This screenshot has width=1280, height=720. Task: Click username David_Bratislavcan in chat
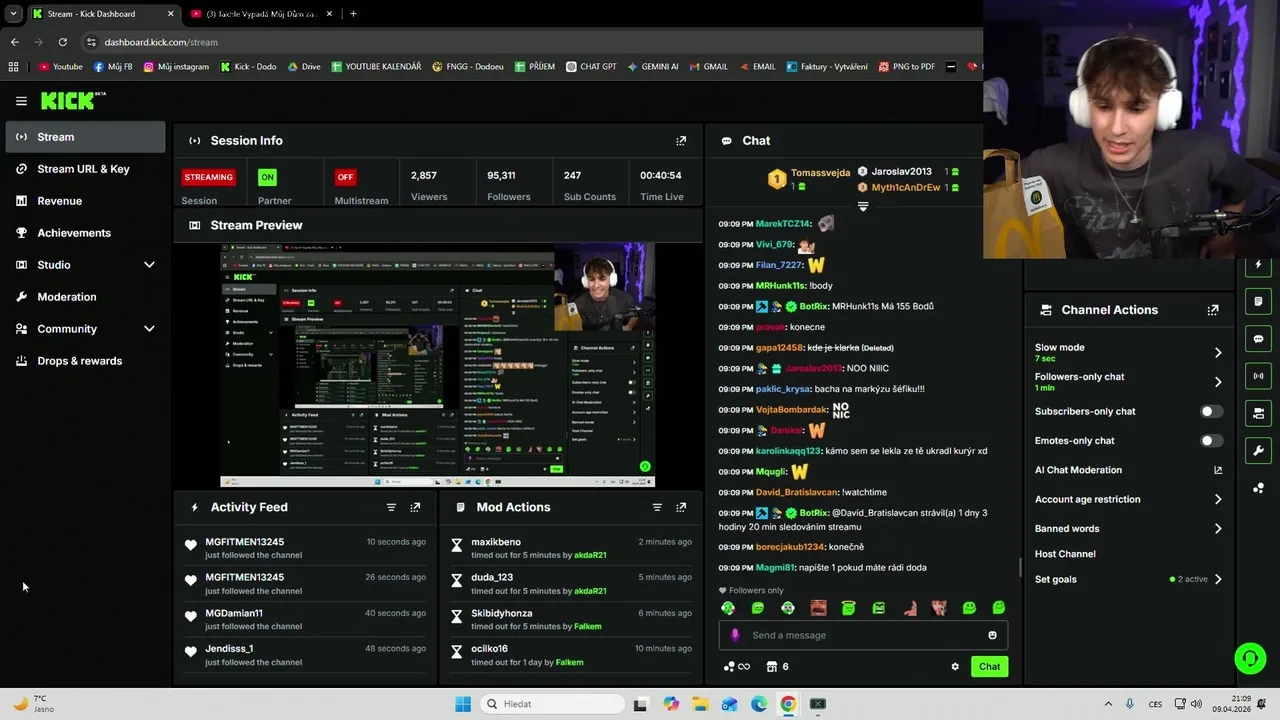point(796,492)
